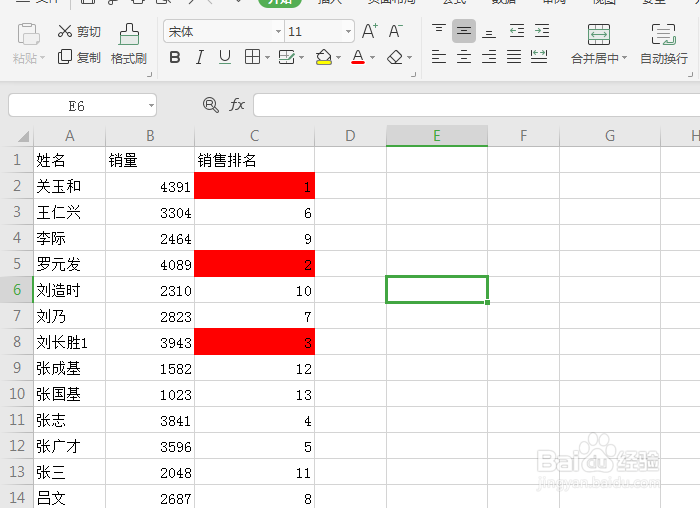Open the font size 11 dropdown

[x=348, y=31]
